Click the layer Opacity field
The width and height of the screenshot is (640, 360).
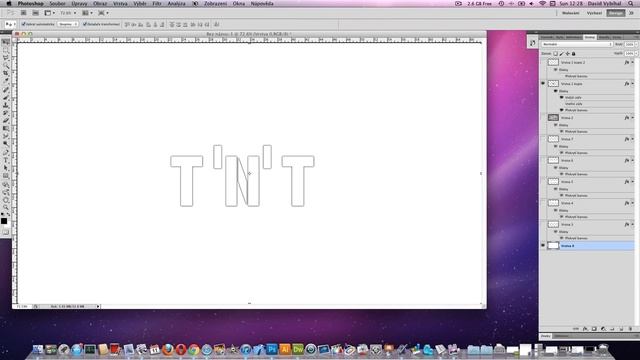click(629, 44)
